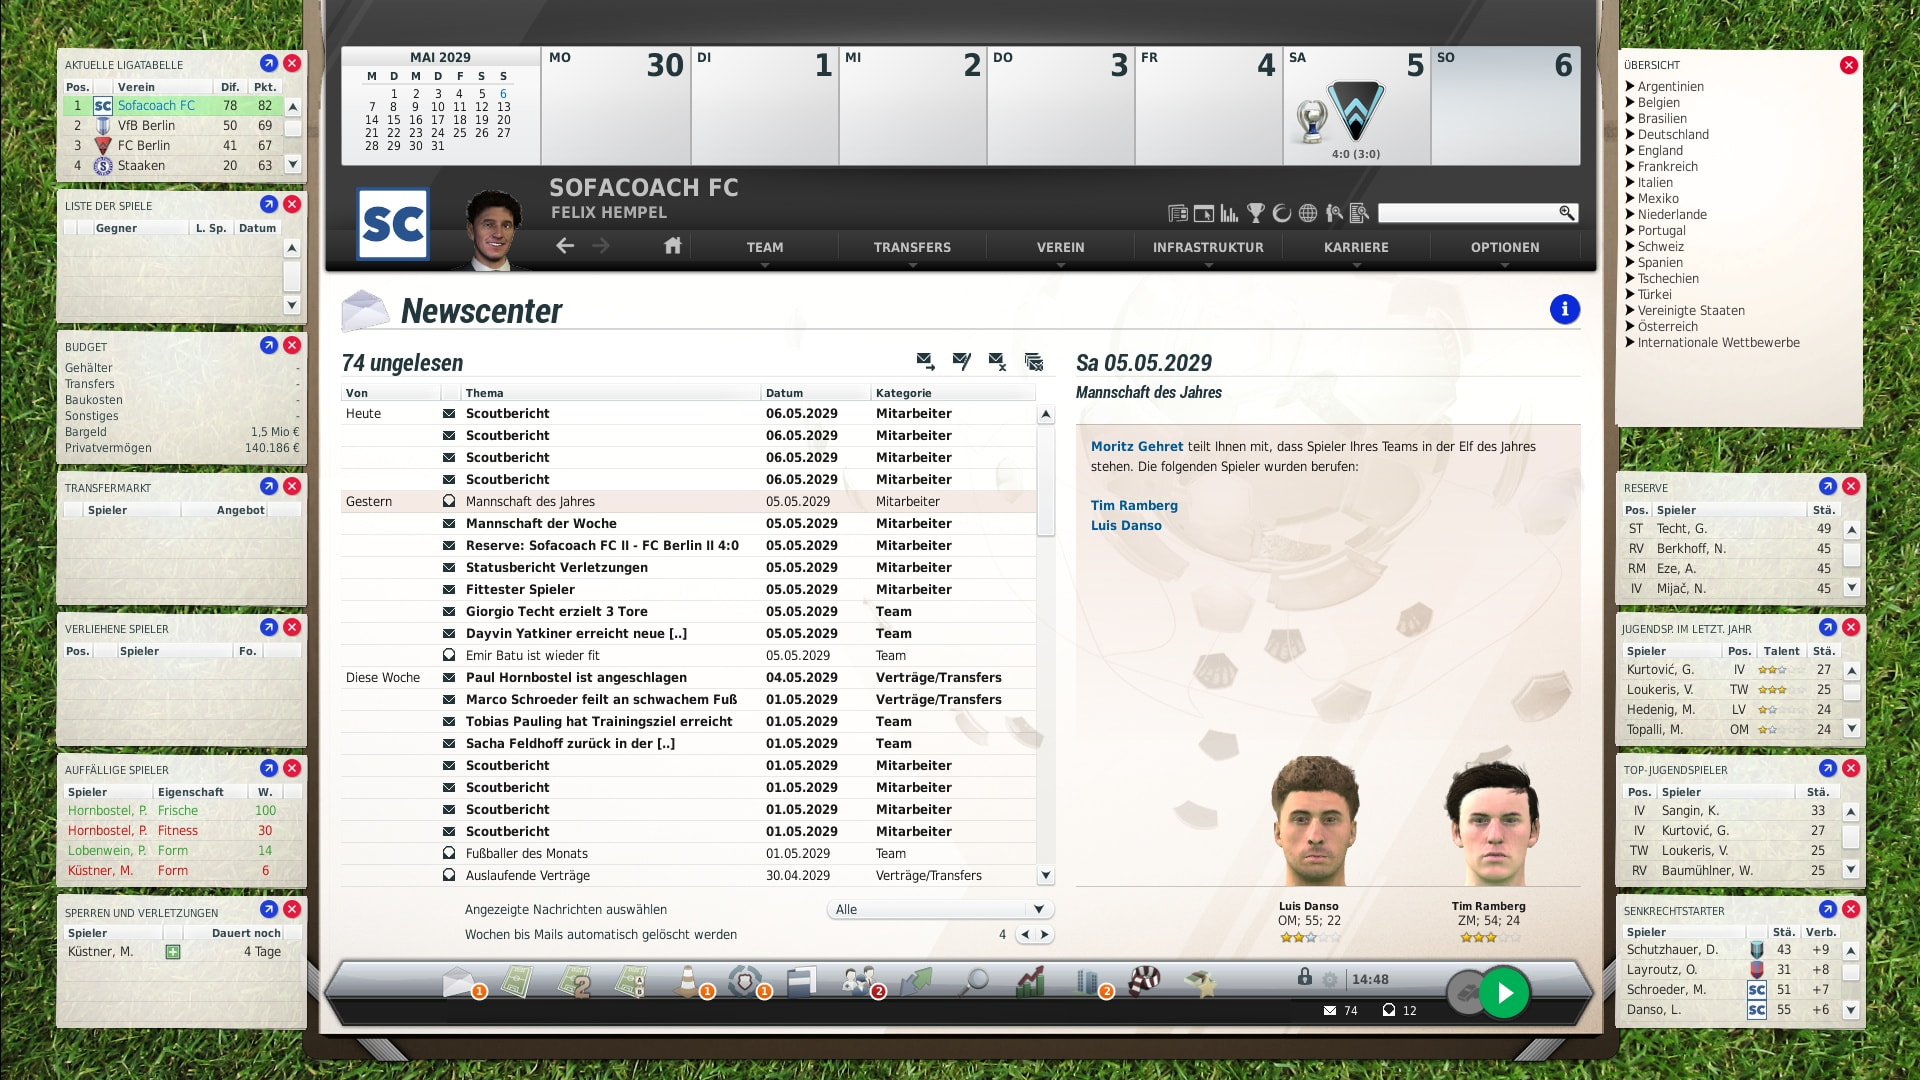
Task: Click the green and blue transfer arrows icon
Action: tap(916, 981)
